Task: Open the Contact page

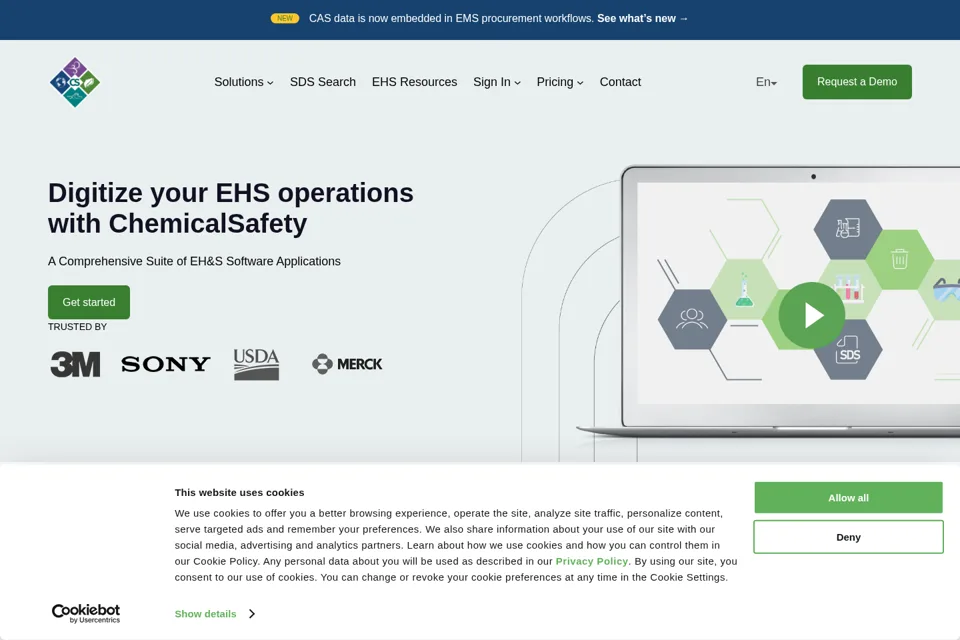Action: [x=620, y=82]
